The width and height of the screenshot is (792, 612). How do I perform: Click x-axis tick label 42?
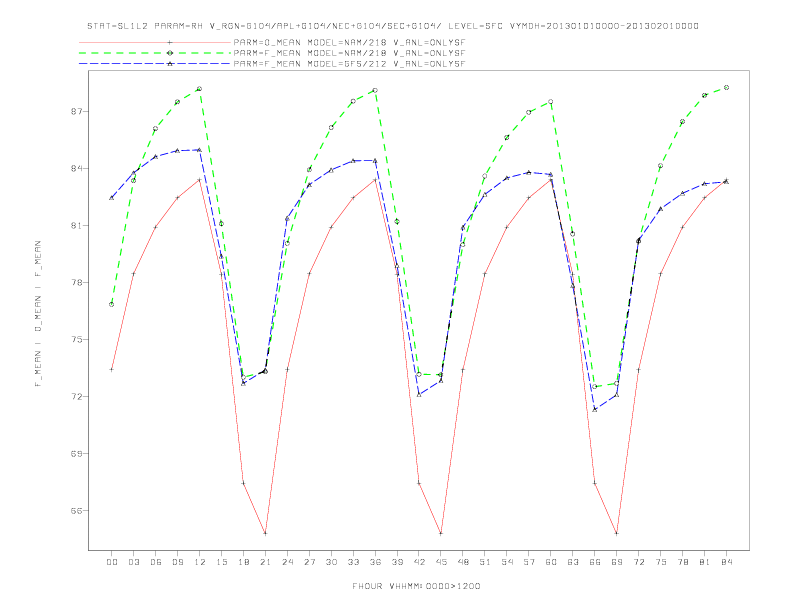tap(419, 562)
